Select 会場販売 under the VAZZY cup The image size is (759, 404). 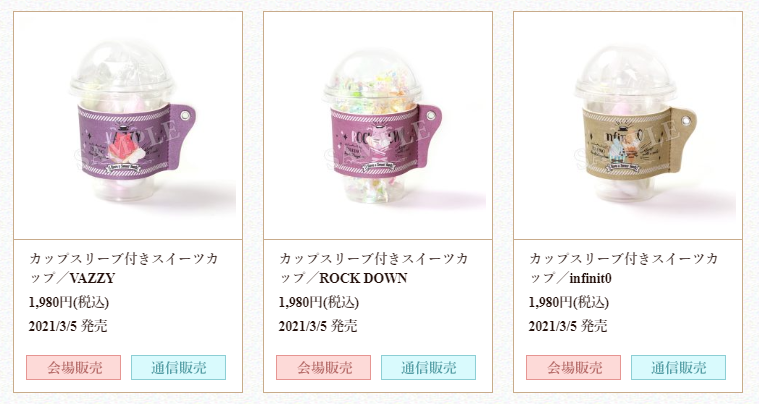(74, 368)
